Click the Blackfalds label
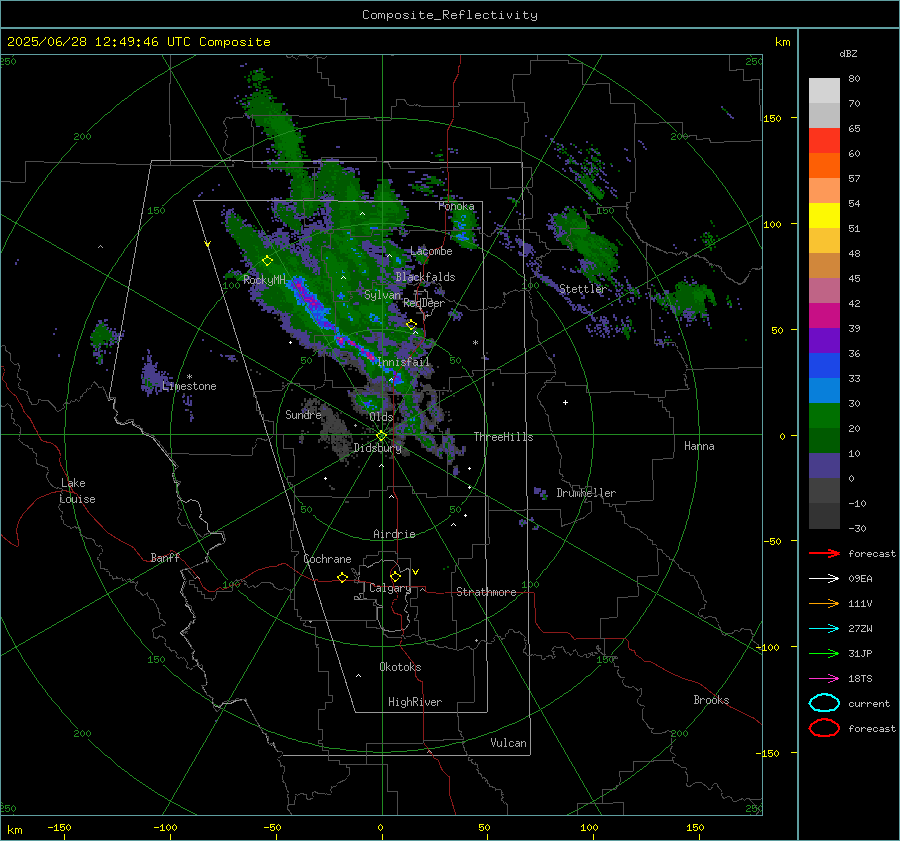Screen dimensions: 900x841 click(x=425, y=277)
